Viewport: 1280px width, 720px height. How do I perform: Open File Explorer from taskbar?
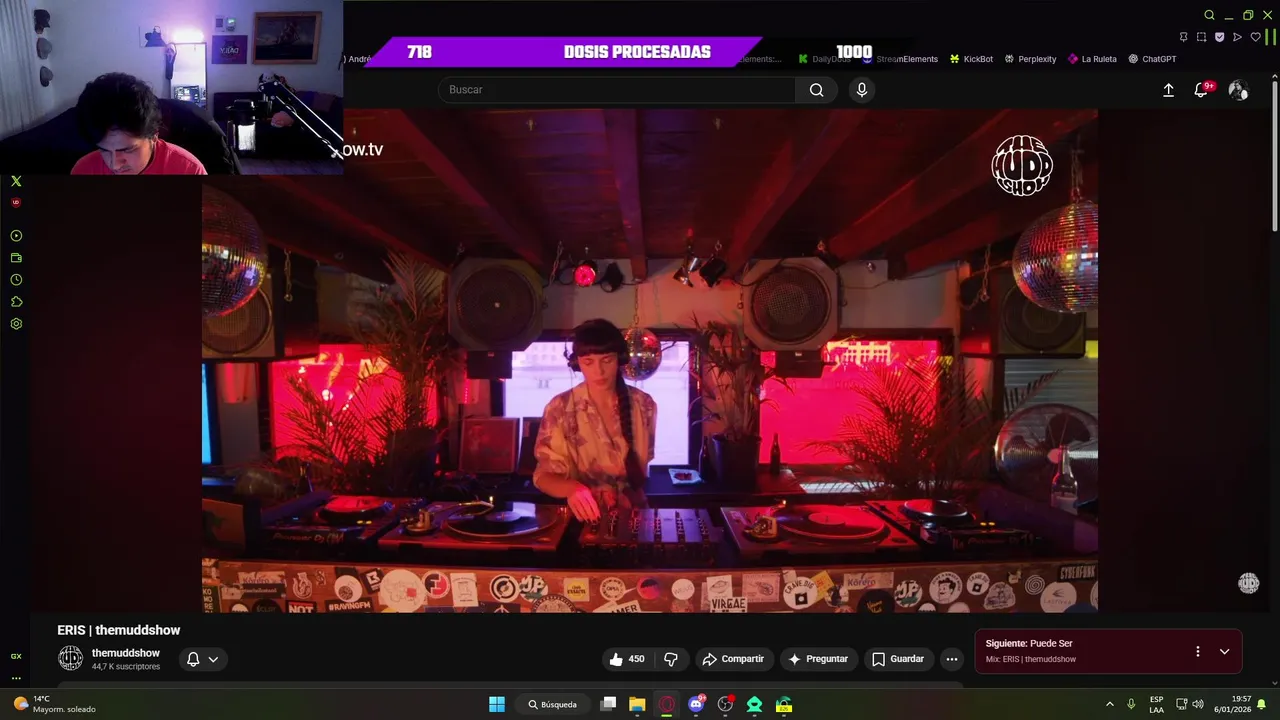click(637, 704)
